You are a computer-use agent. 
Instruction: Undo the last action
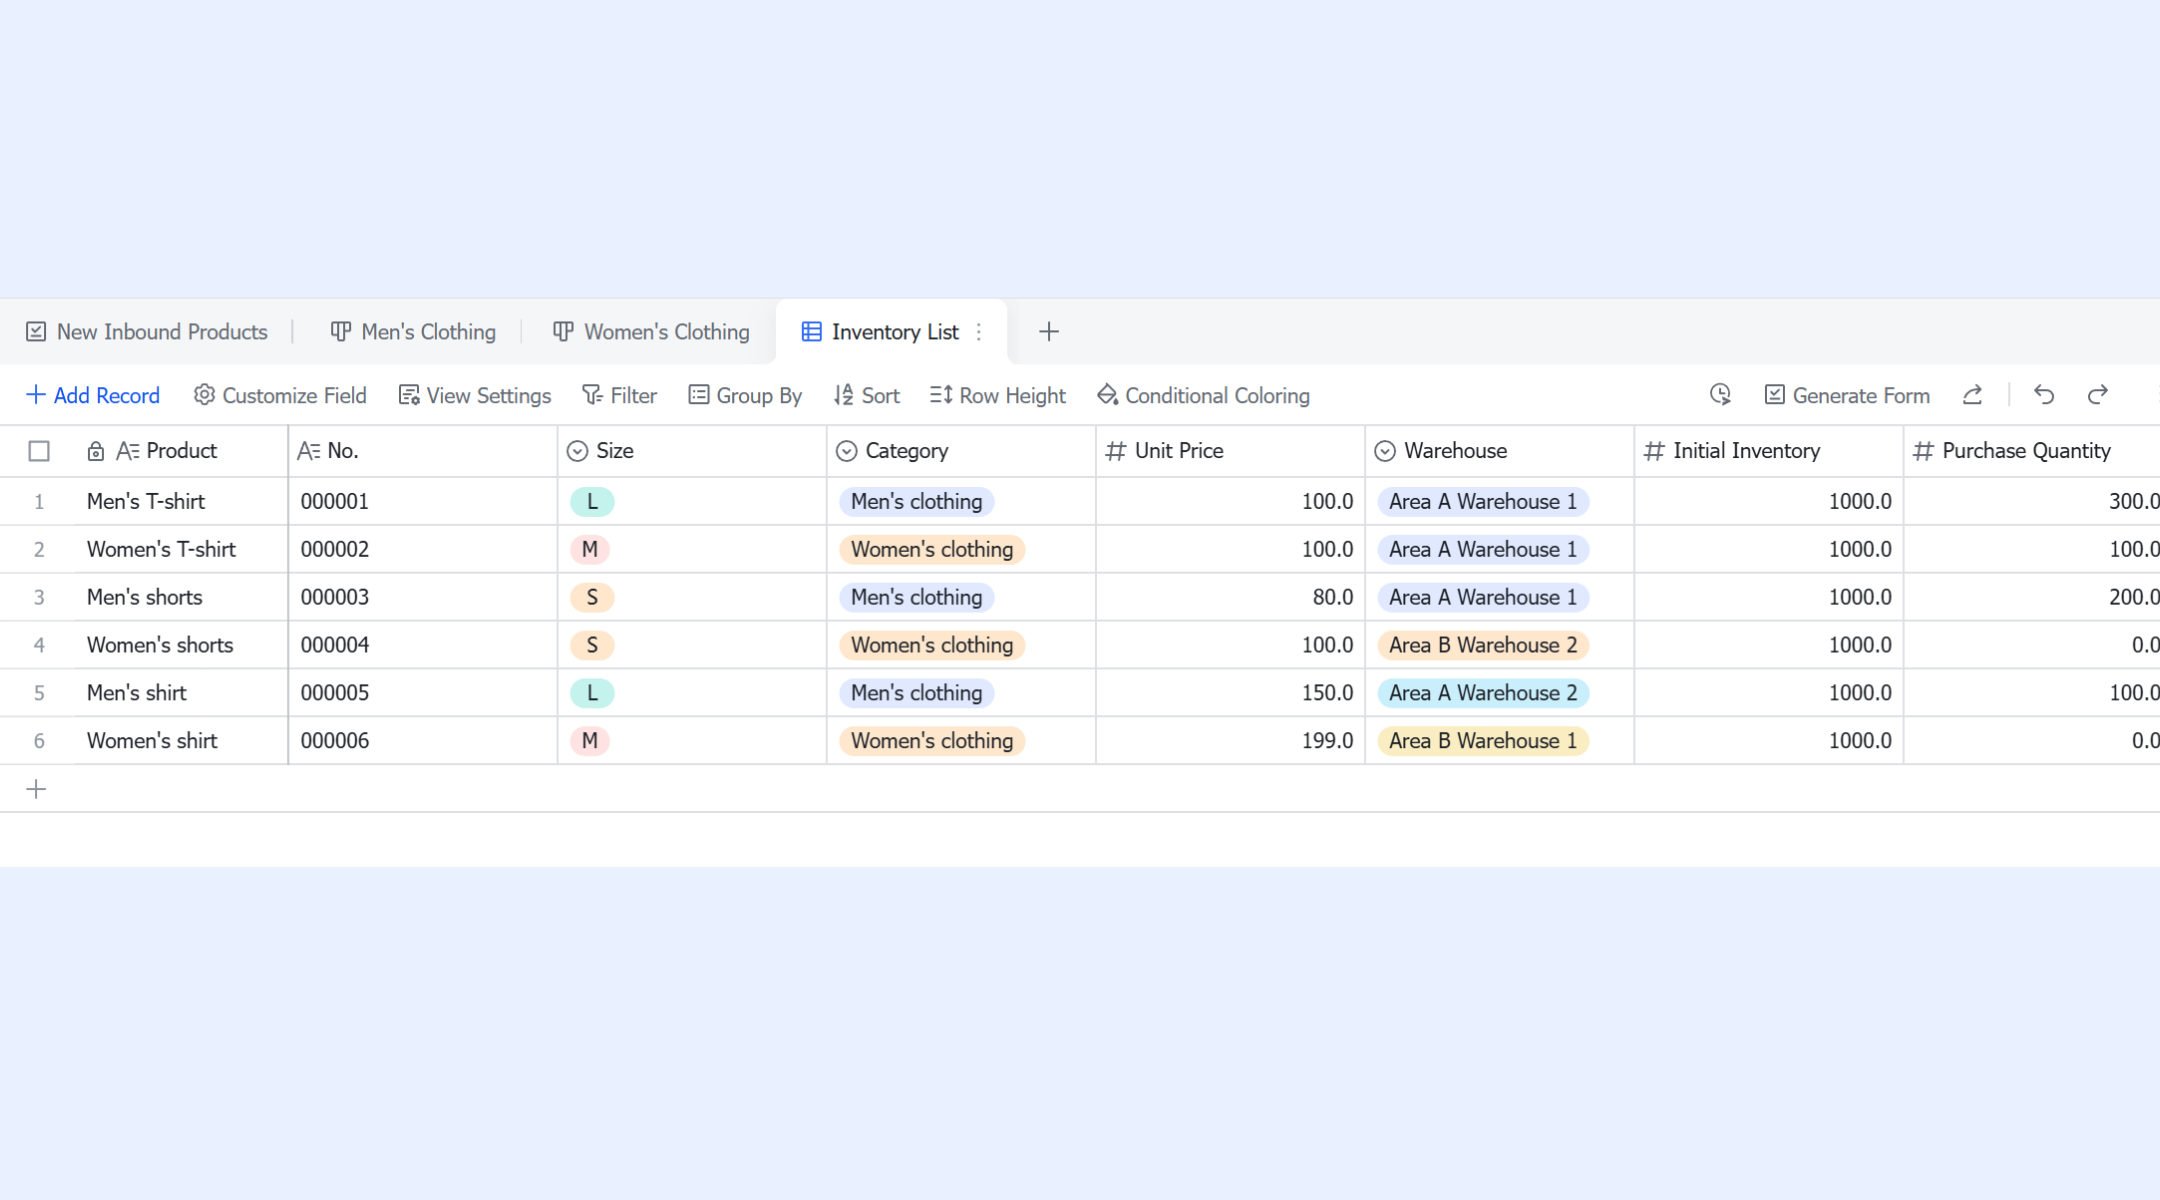pos(2044,395)
